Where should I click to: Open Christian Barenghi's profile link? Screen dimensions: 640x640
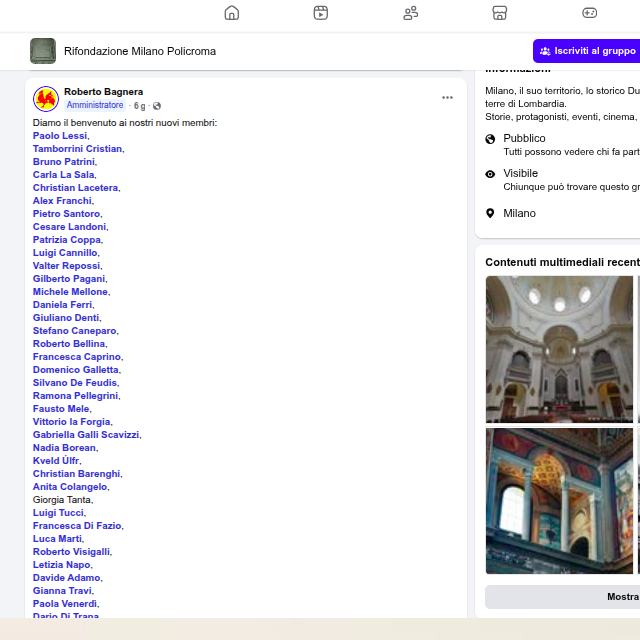coord(77,474)
